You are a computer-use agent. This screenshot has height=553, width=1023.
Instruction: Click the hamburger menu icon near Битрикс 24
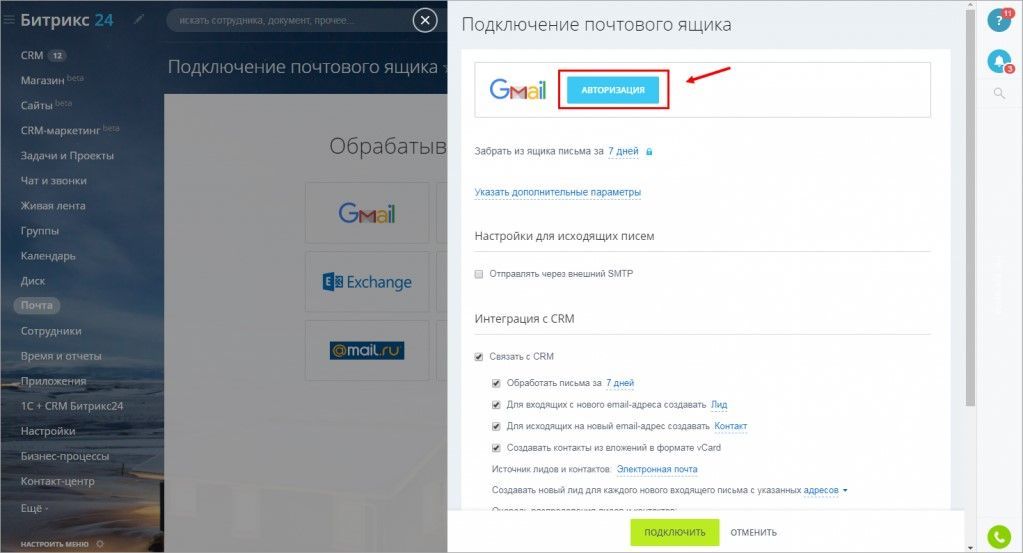tap(9, 20)
